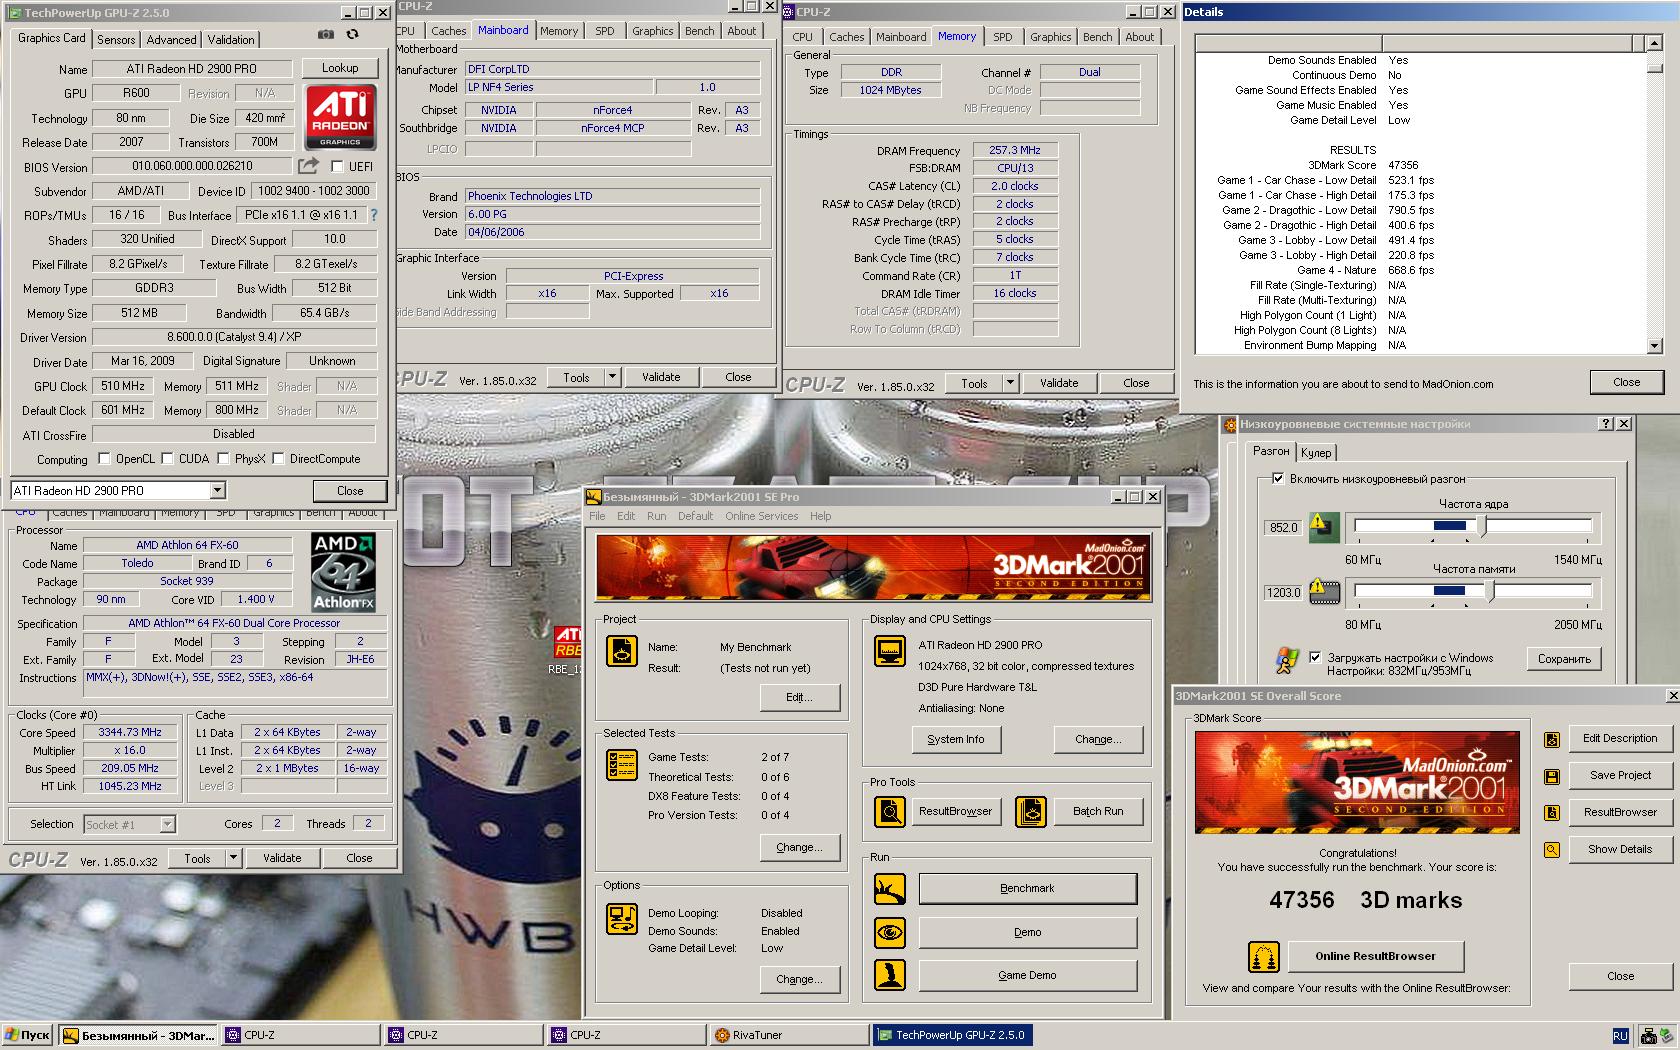Open RBE desktop icon

pyautogui.click(x=568, y=651)
